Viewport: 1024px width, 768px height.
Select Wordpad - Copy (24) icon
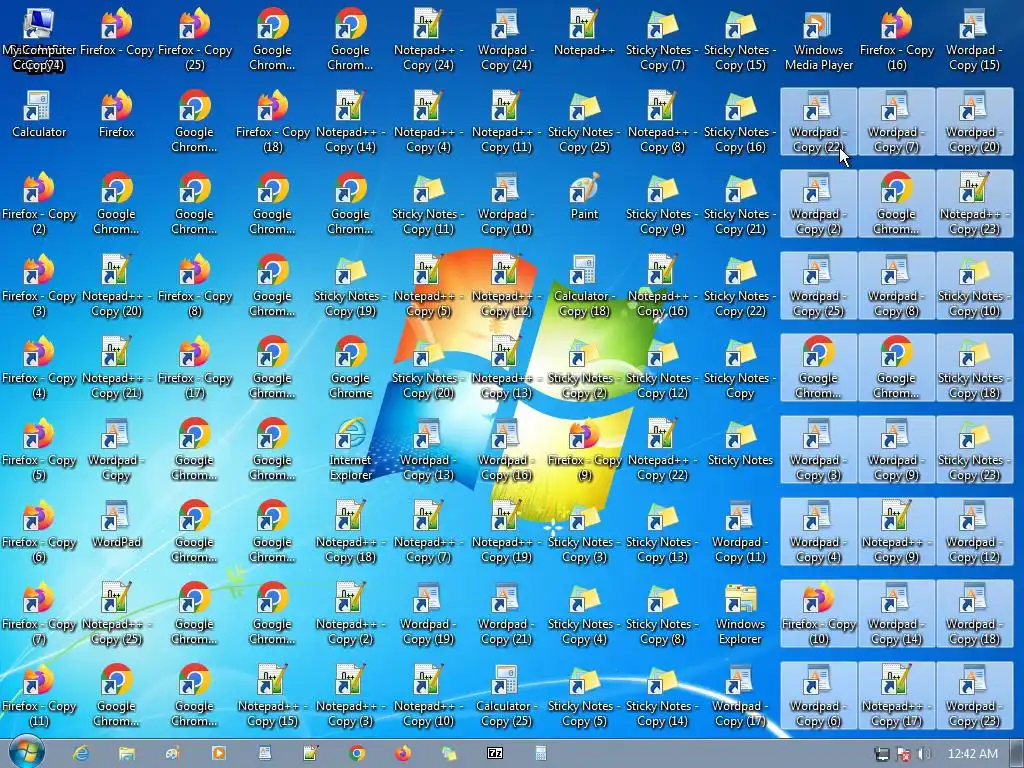[505, 40]
